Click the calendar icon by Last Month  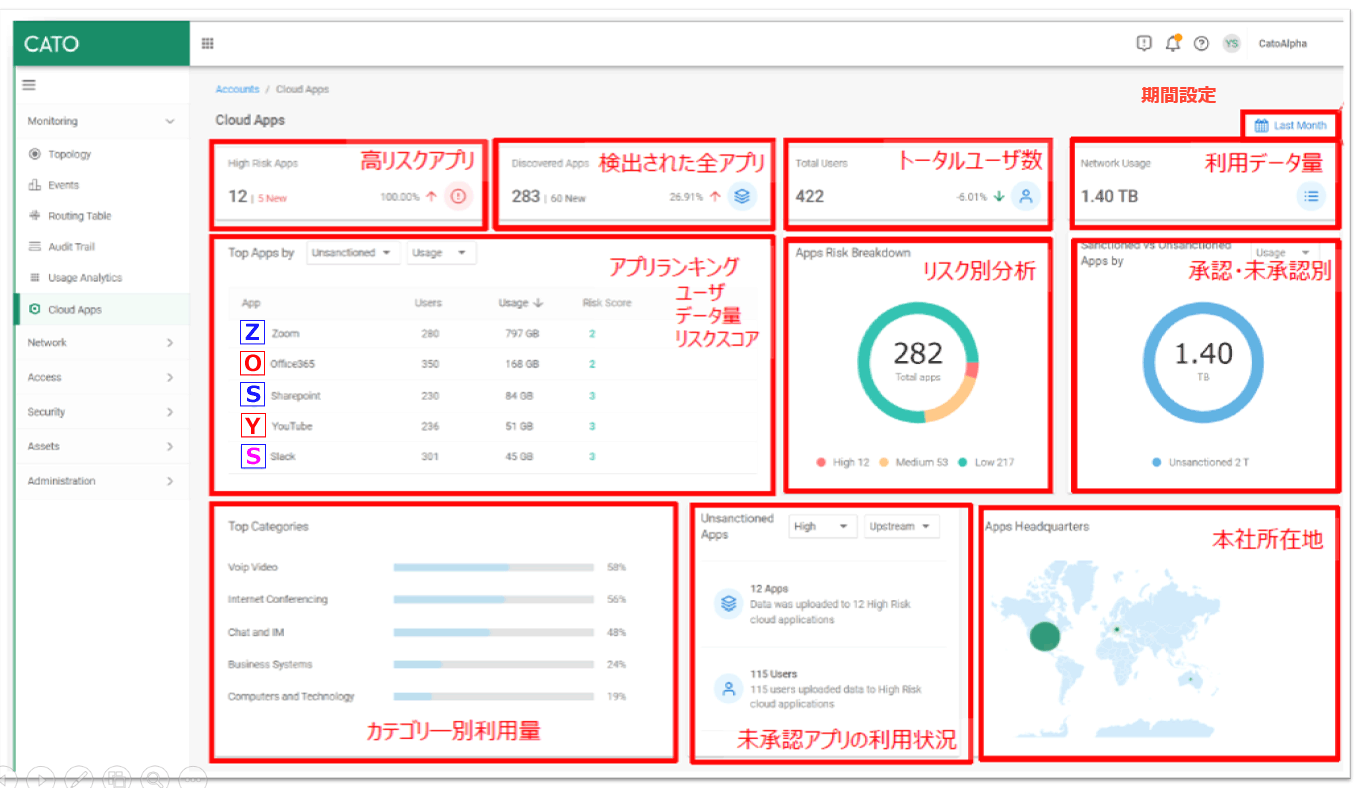[x=1262, y=126]
